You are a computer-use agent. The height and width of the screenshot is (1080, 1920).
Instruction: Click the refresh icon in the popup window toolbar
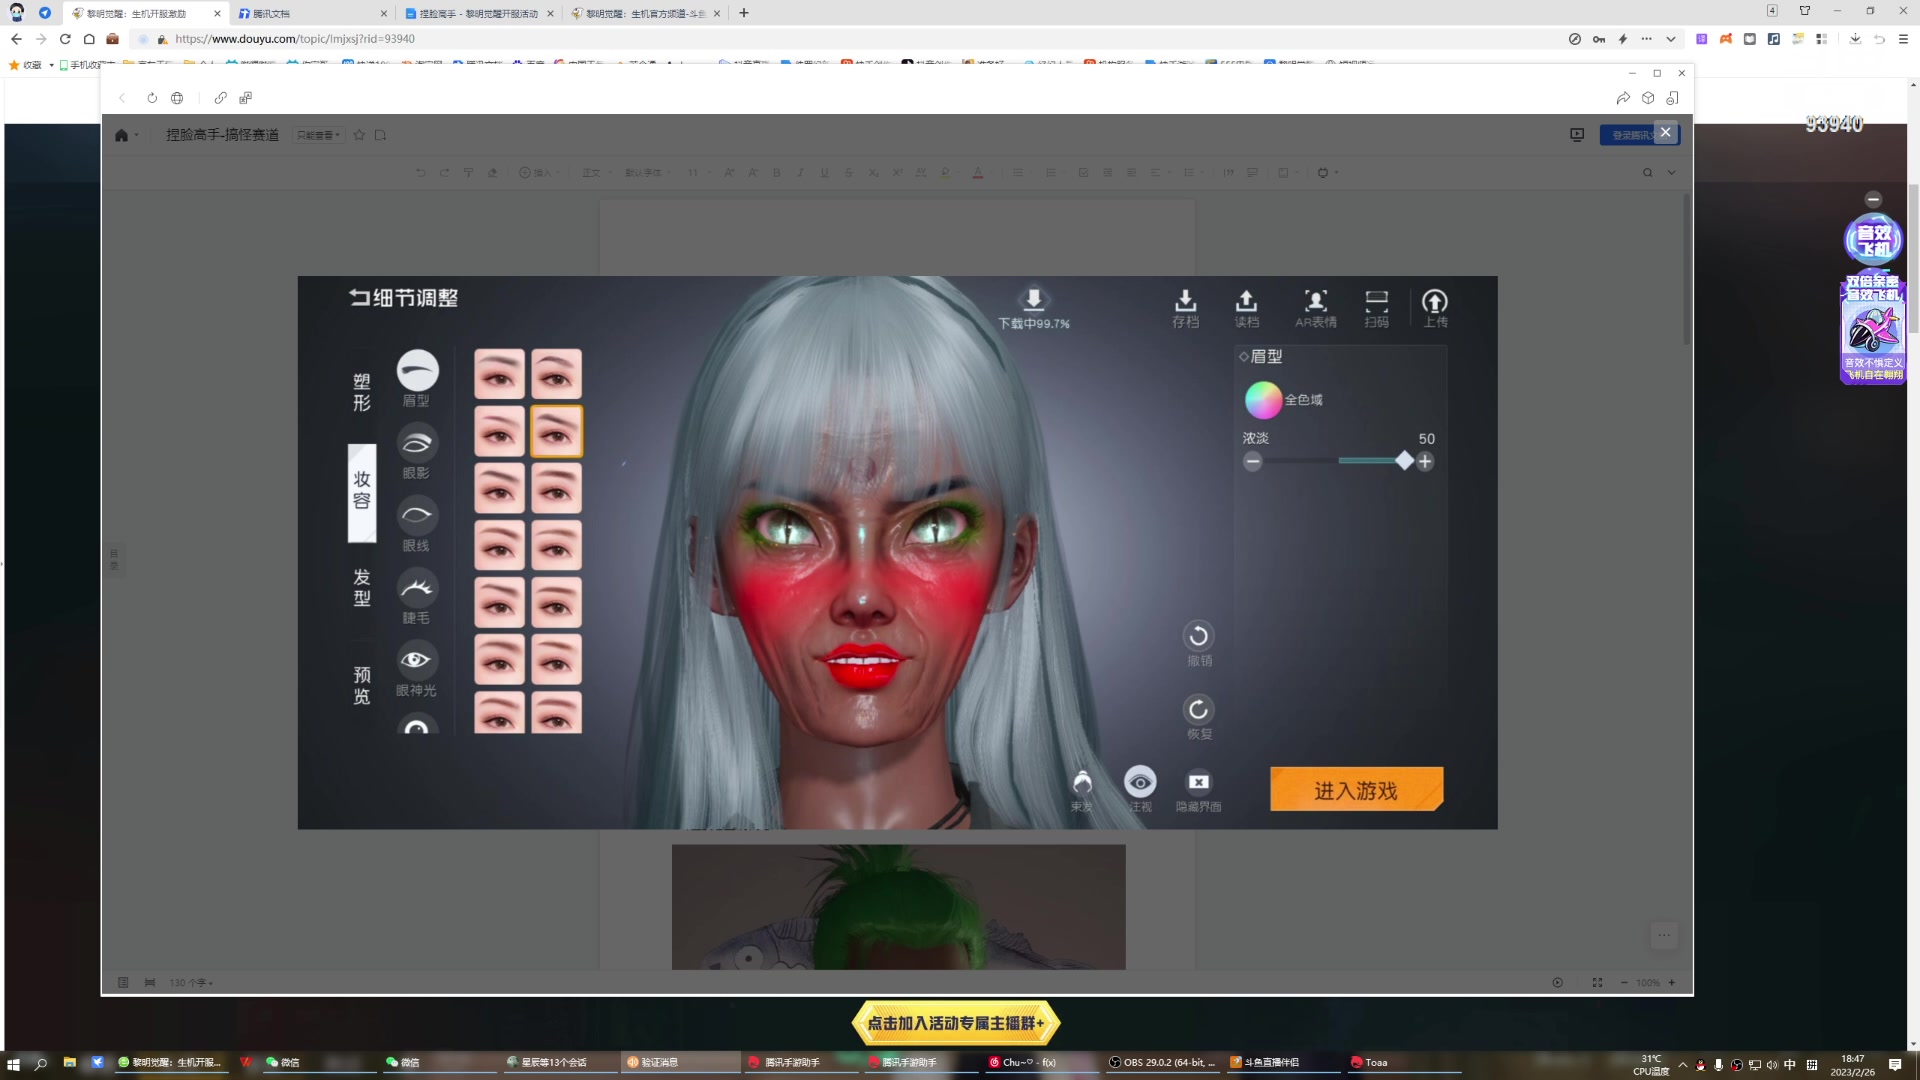(x=152, y=98)
